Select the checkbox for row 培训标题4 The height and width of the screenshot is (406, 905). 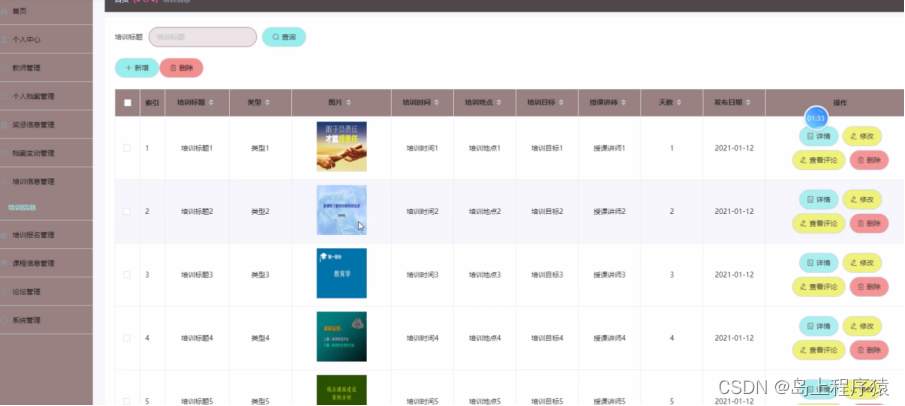click(127, 338)
